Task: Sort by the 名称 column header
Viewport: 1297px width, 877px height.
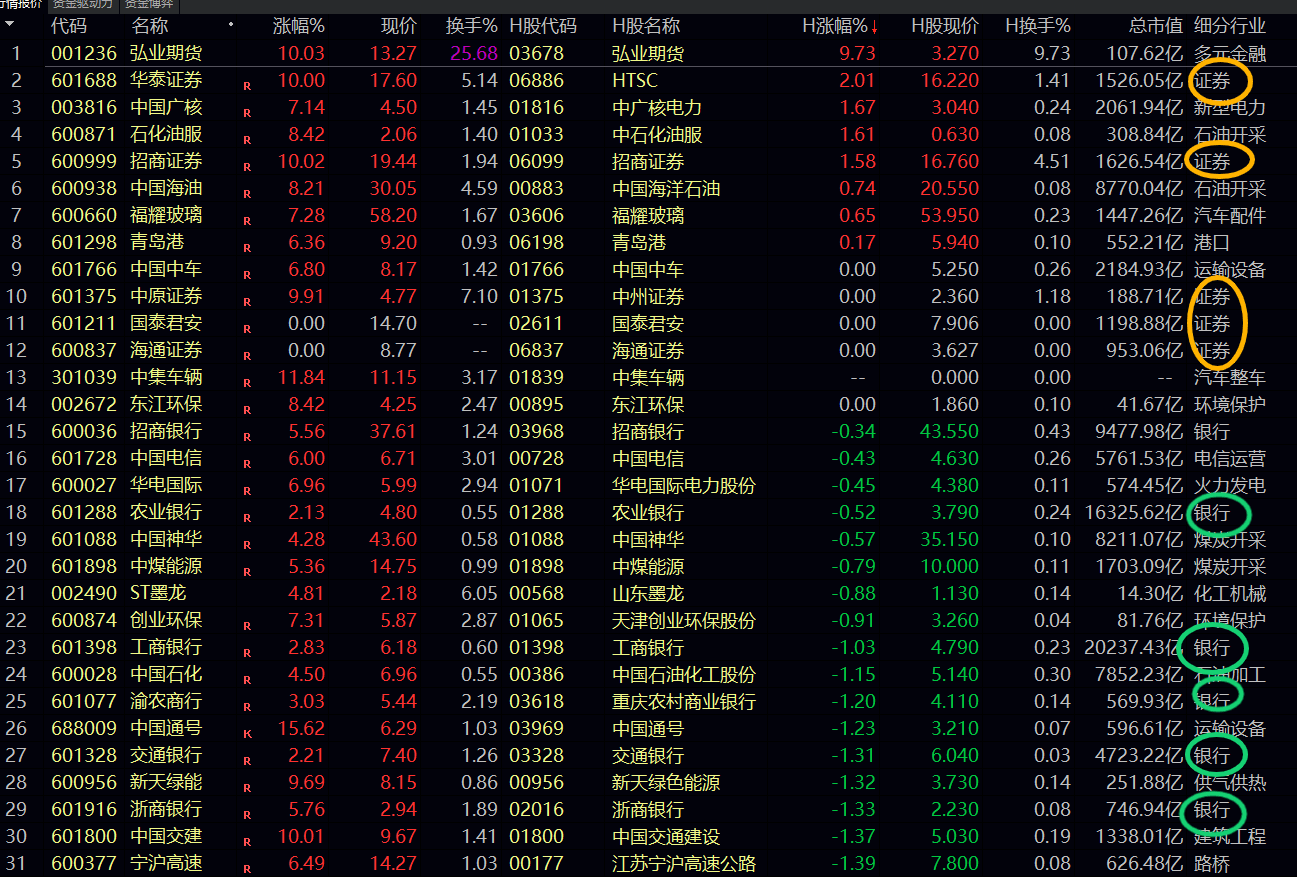Action: point(149,26)
